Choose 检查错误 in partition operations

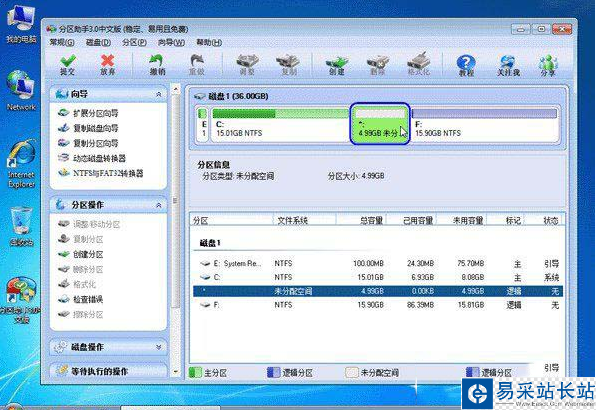point(81,299)
